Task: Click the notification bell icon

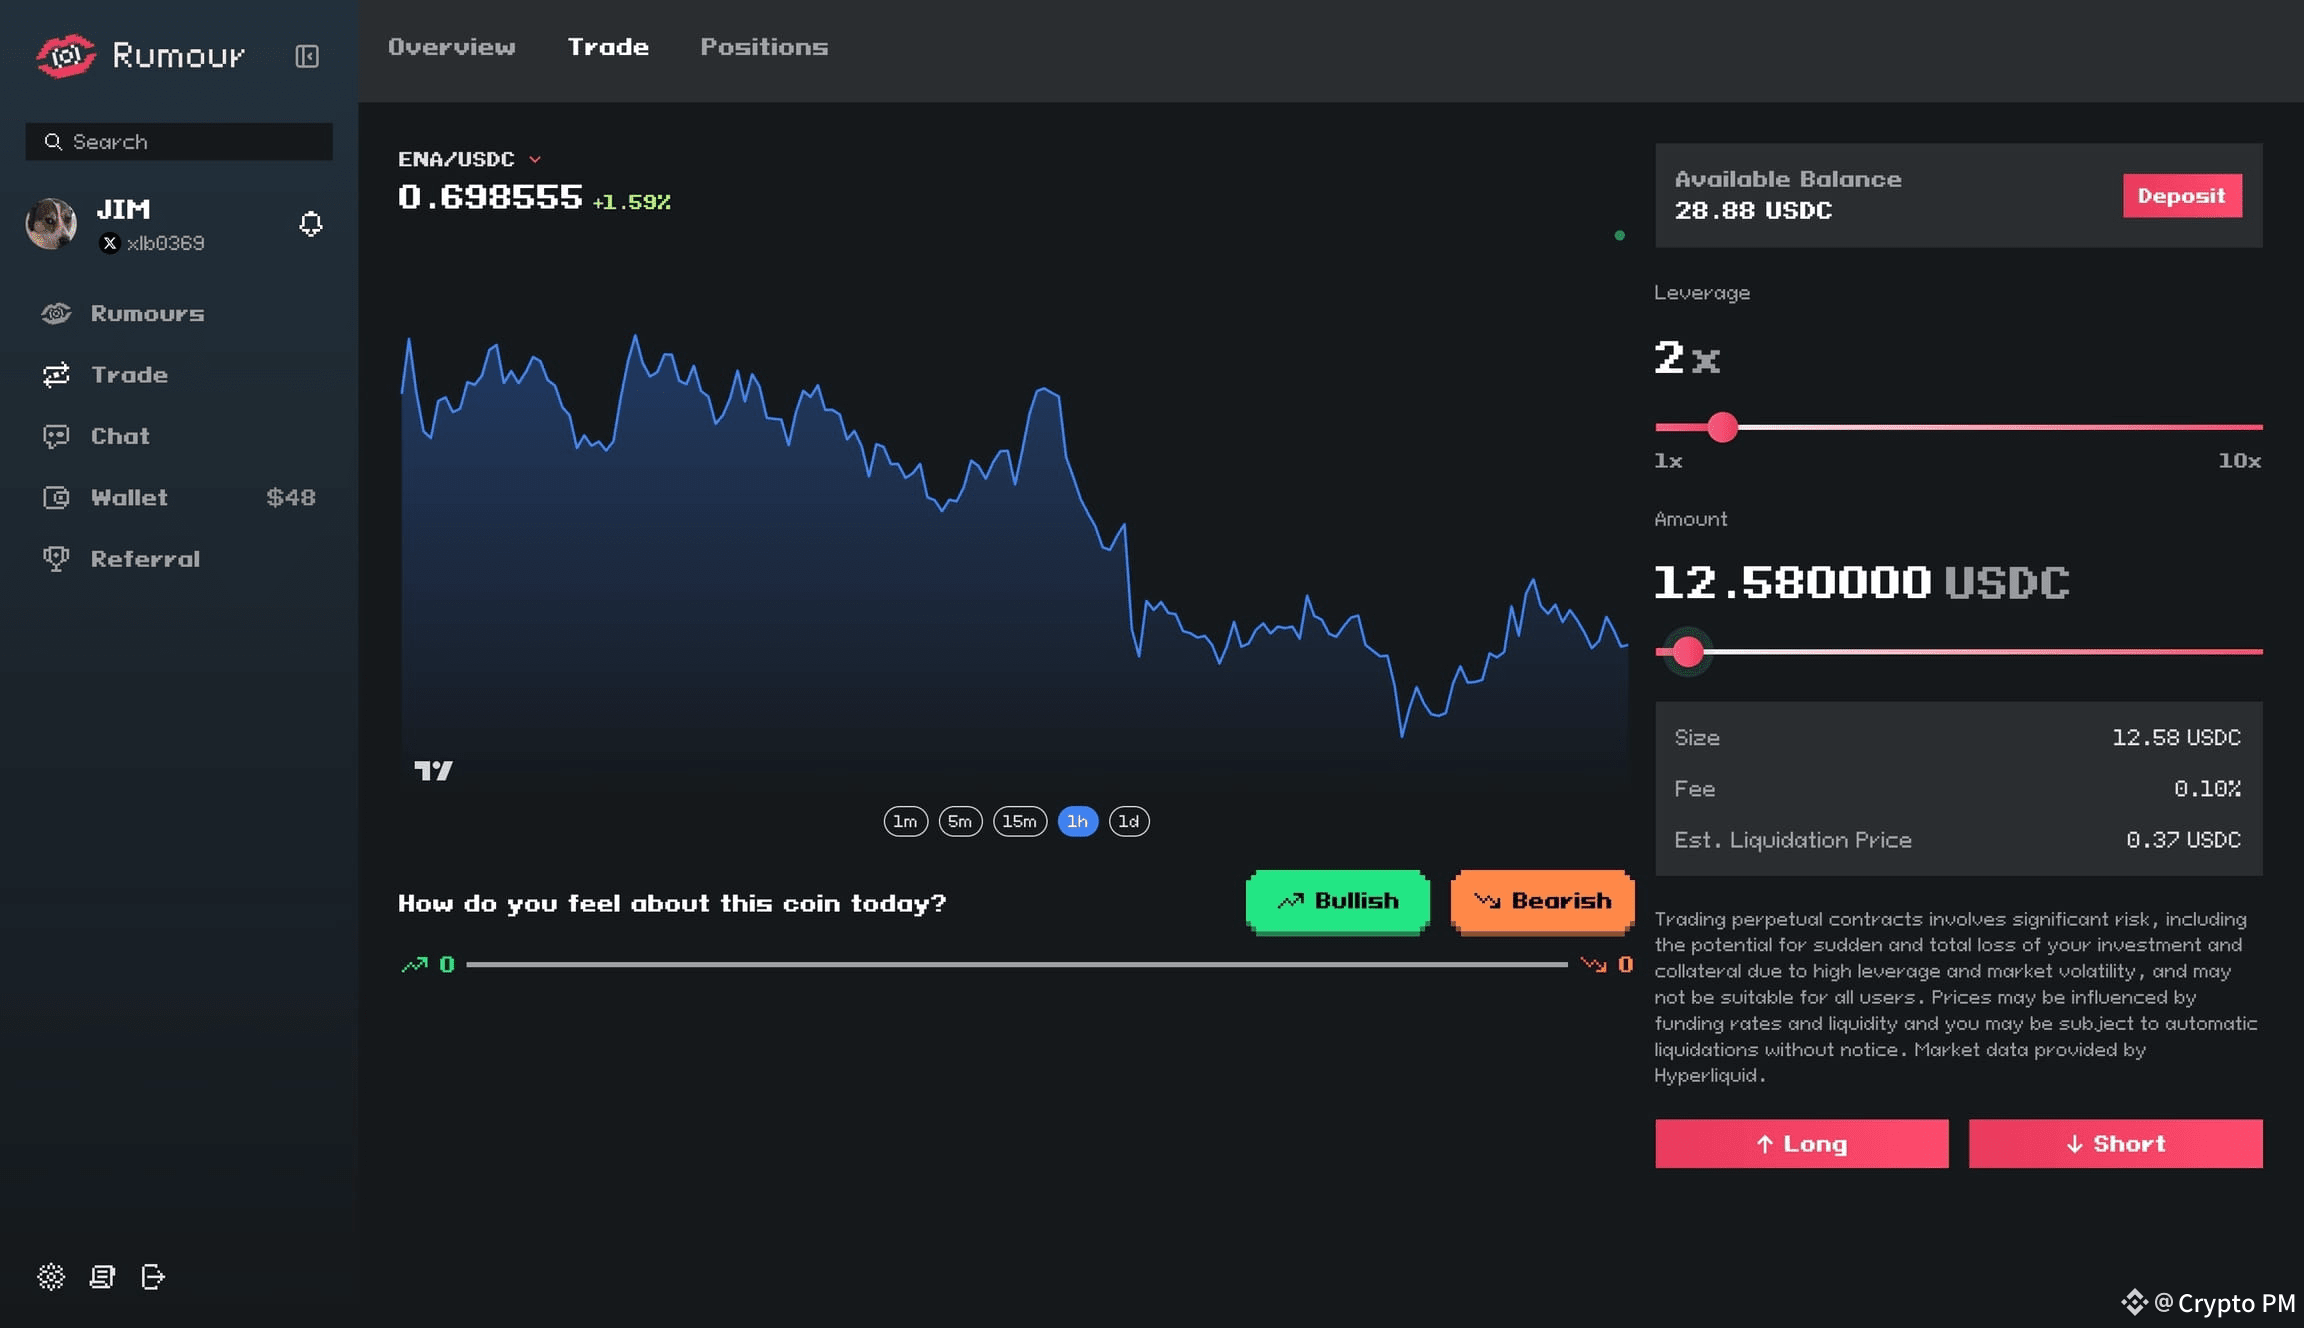Action: pyautogui.click(x=311, y=224)
